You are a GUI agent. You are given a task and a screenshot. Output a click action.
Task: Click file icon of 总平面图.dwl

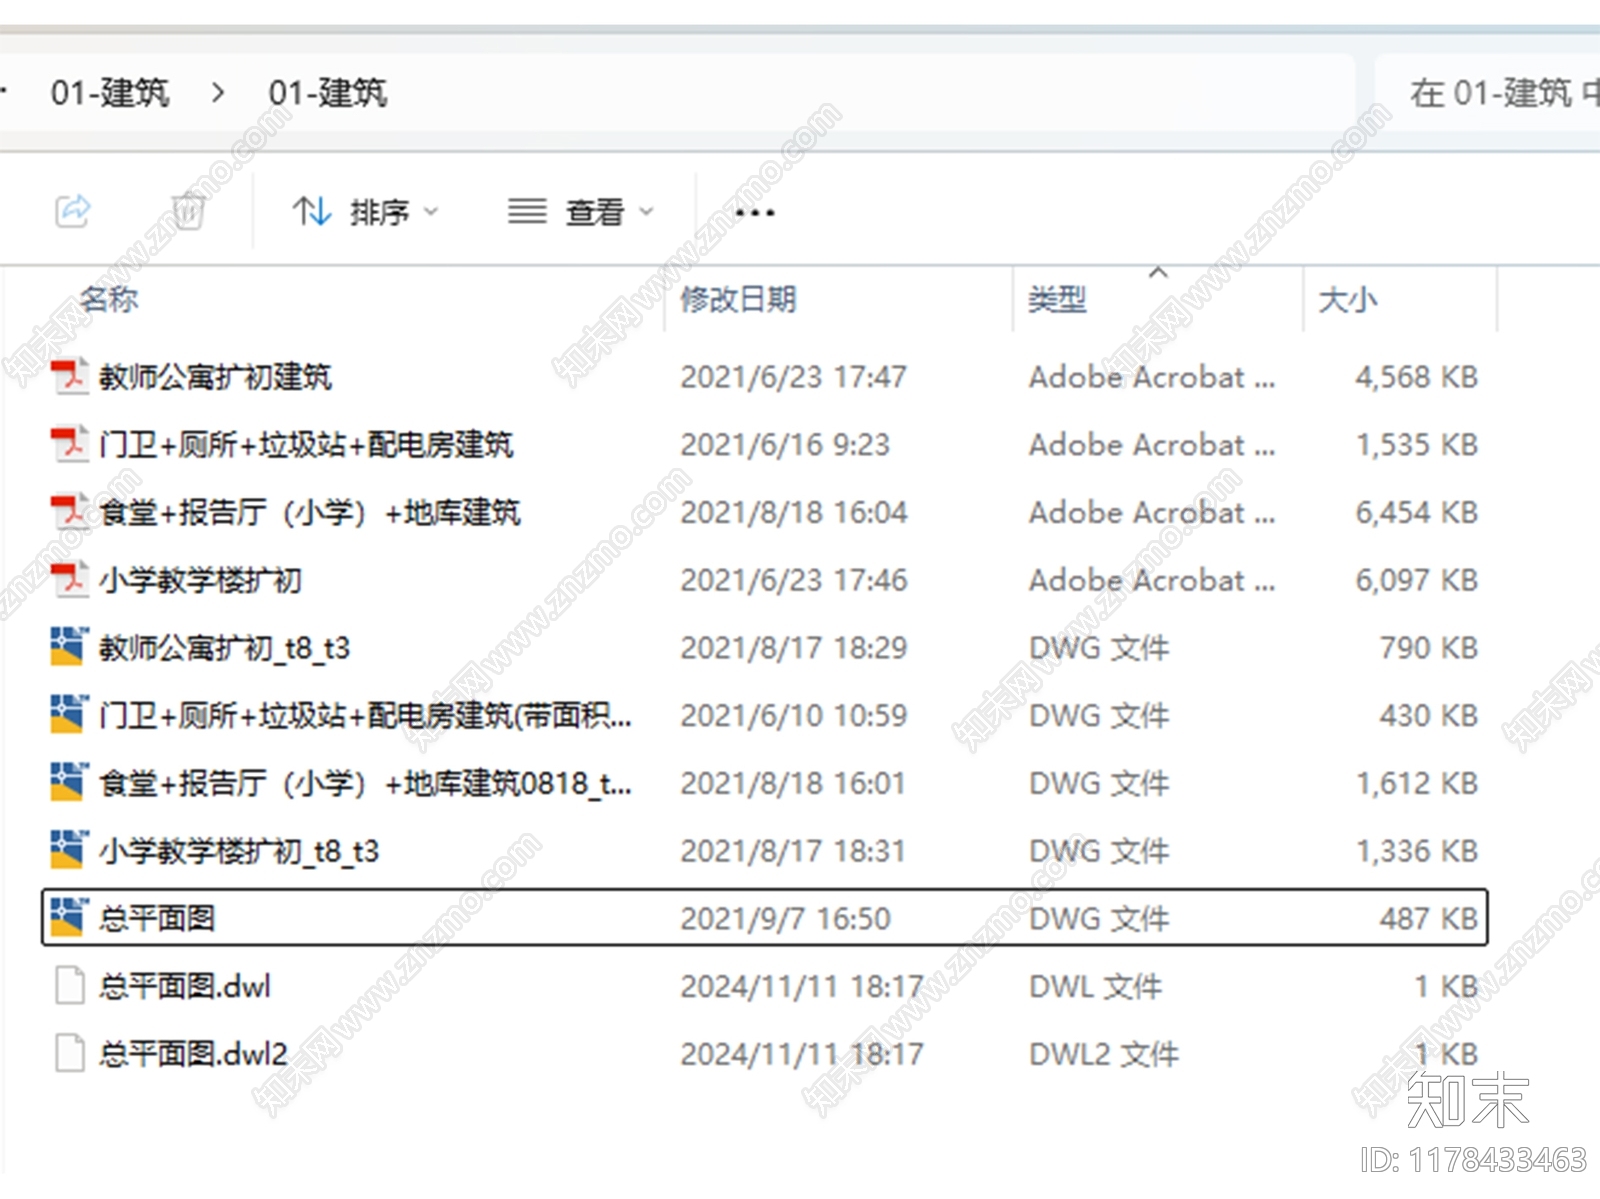[x=69, y=986]
